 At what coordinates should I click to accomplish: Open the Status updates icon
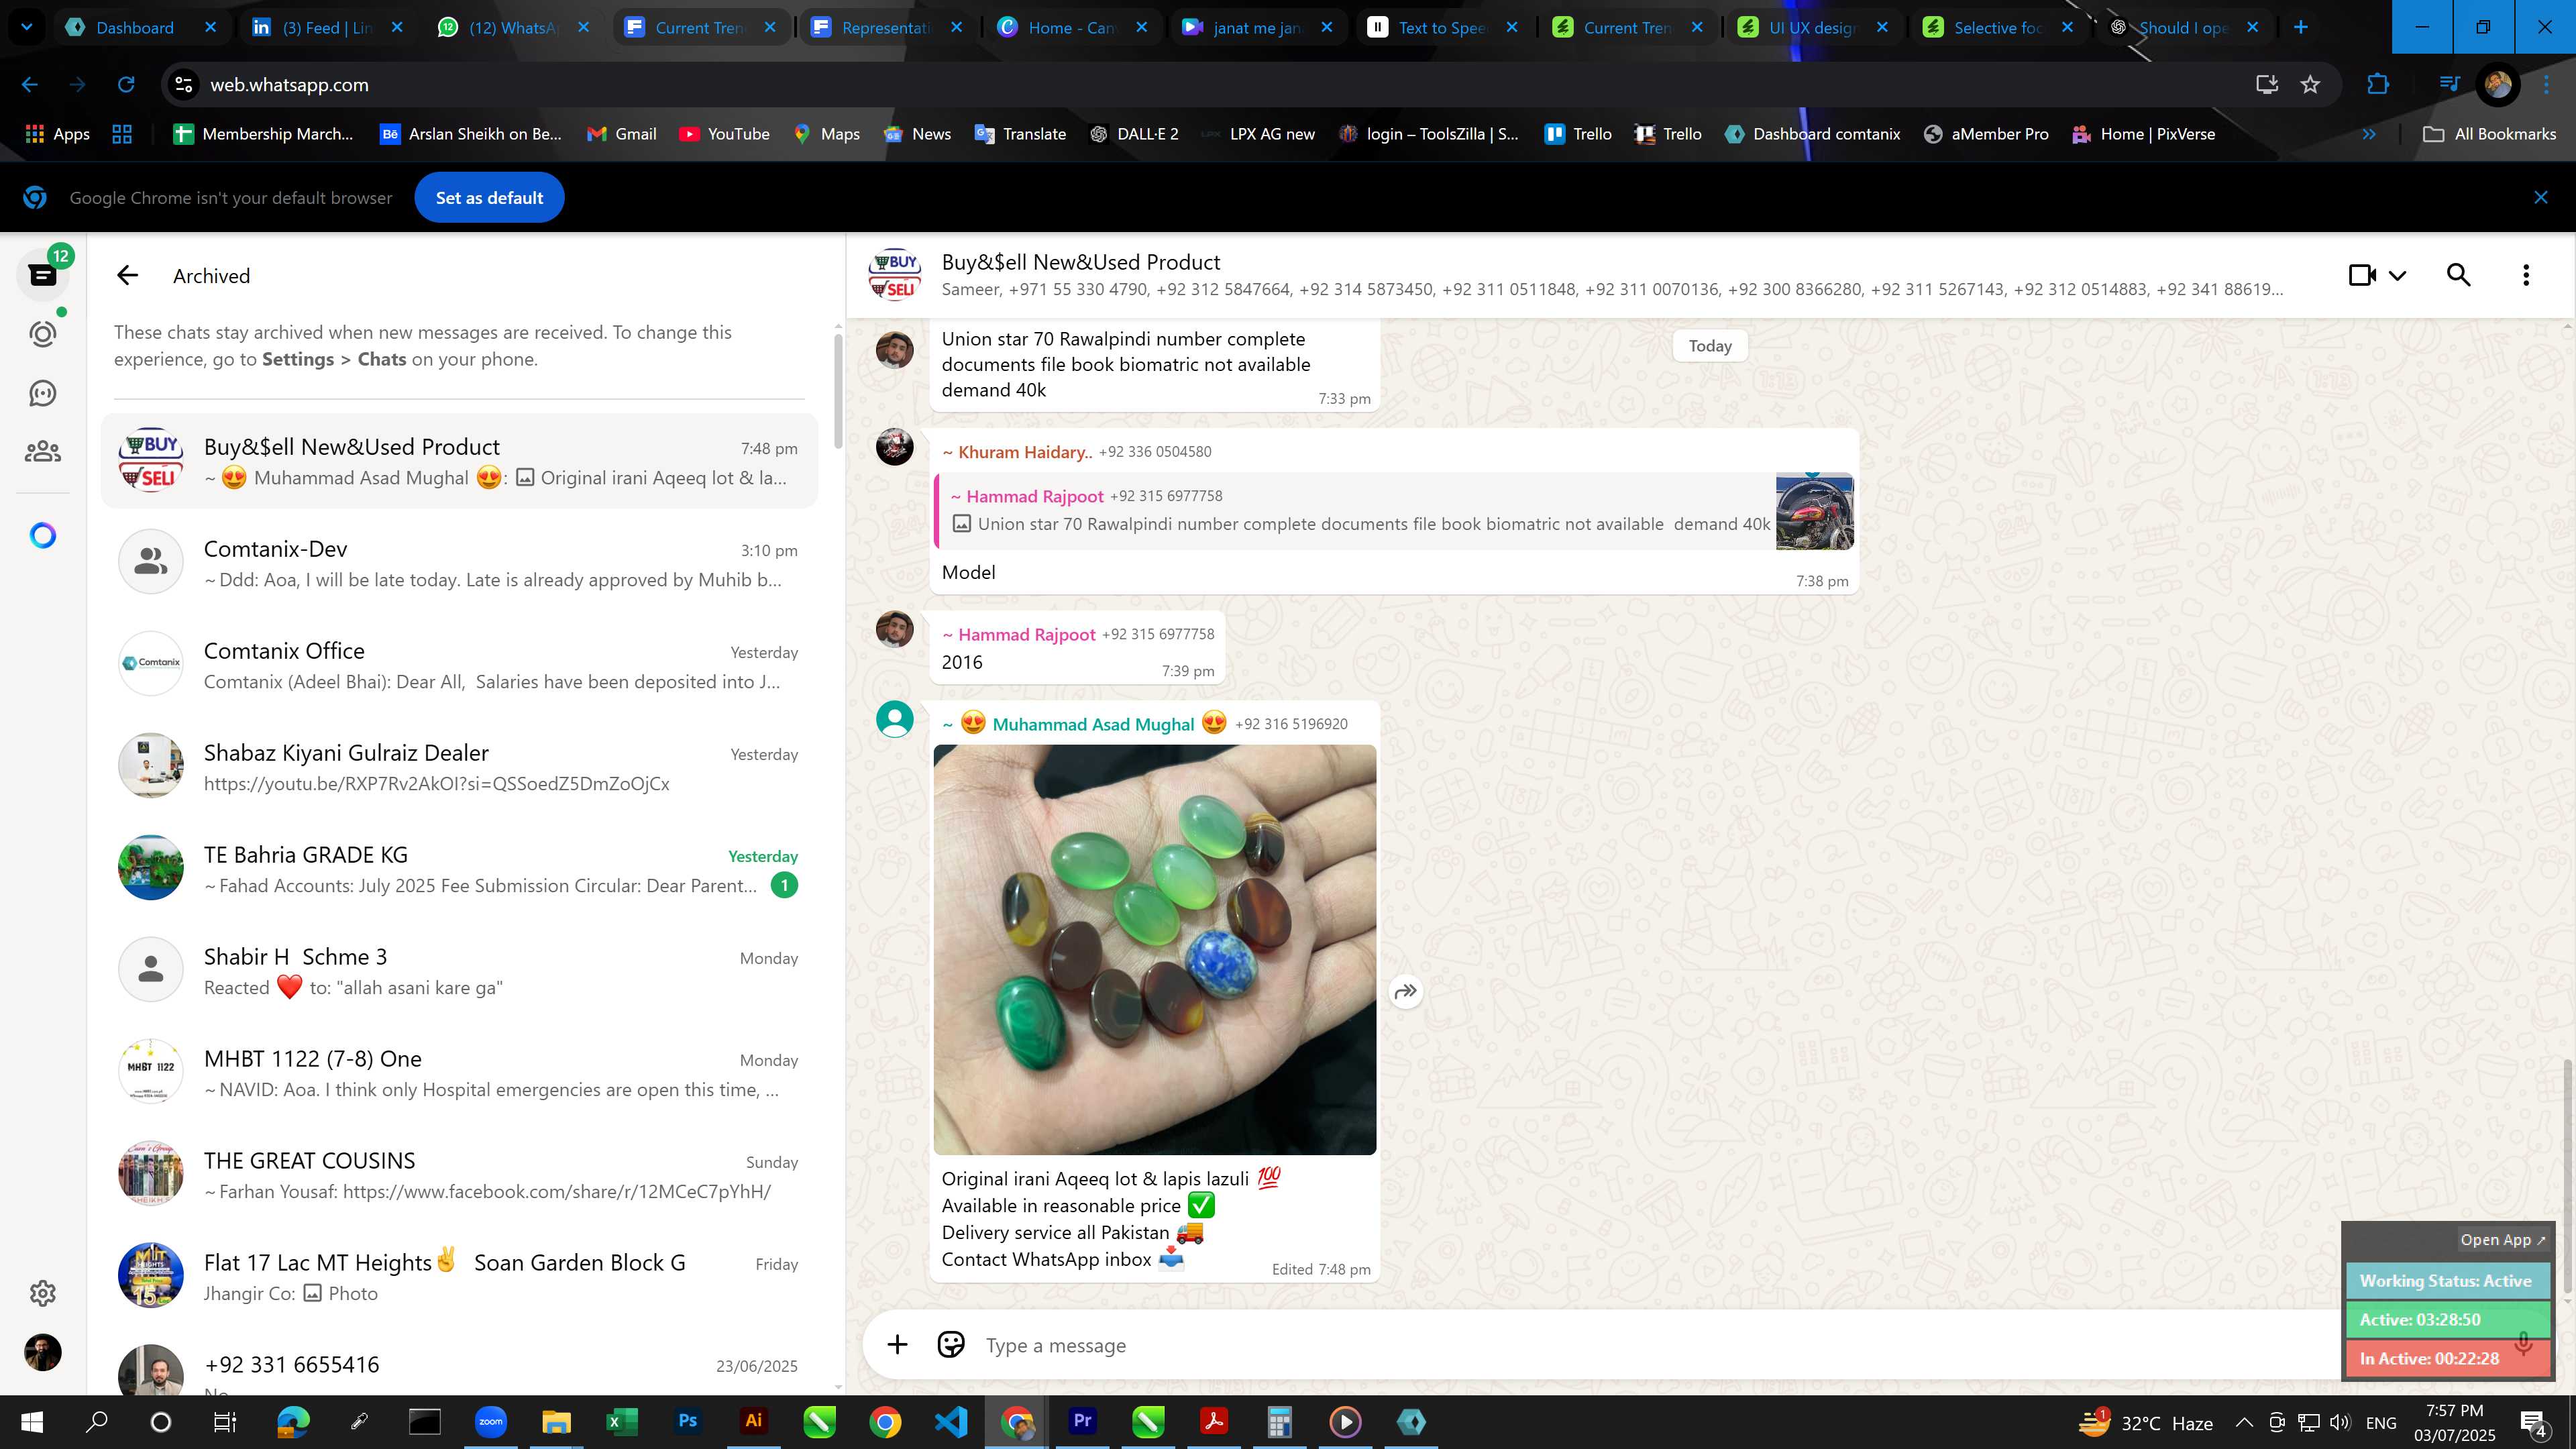pos(43,334)
